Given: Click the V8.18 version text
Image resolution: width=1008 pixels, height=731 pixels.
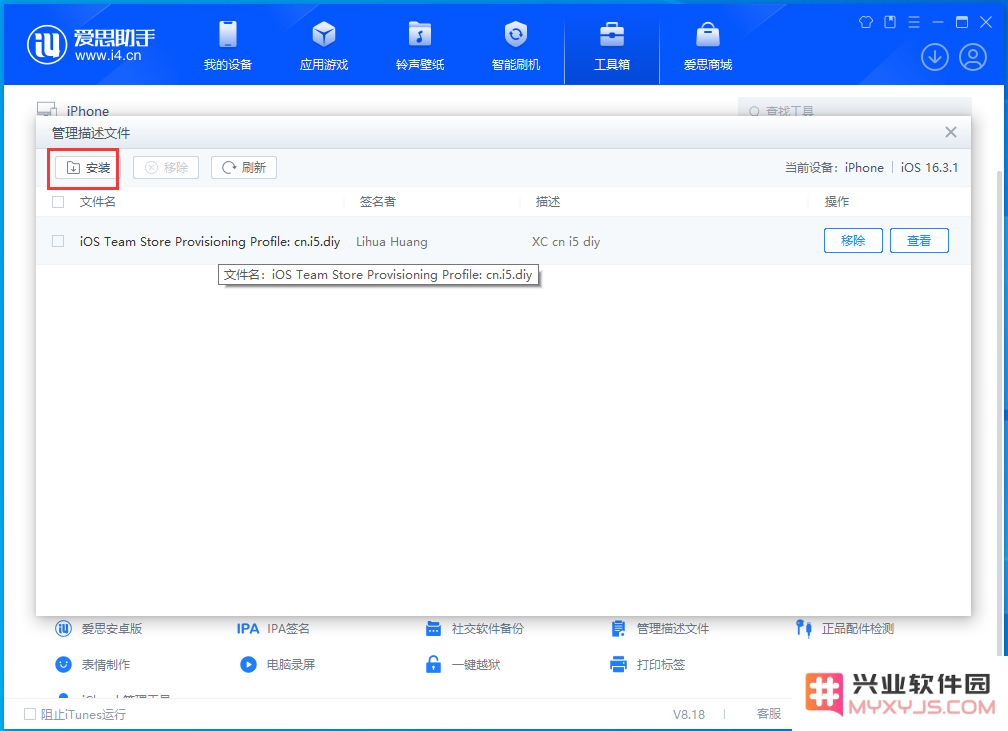Looking at the screenshot, I should tap(688, 714).
